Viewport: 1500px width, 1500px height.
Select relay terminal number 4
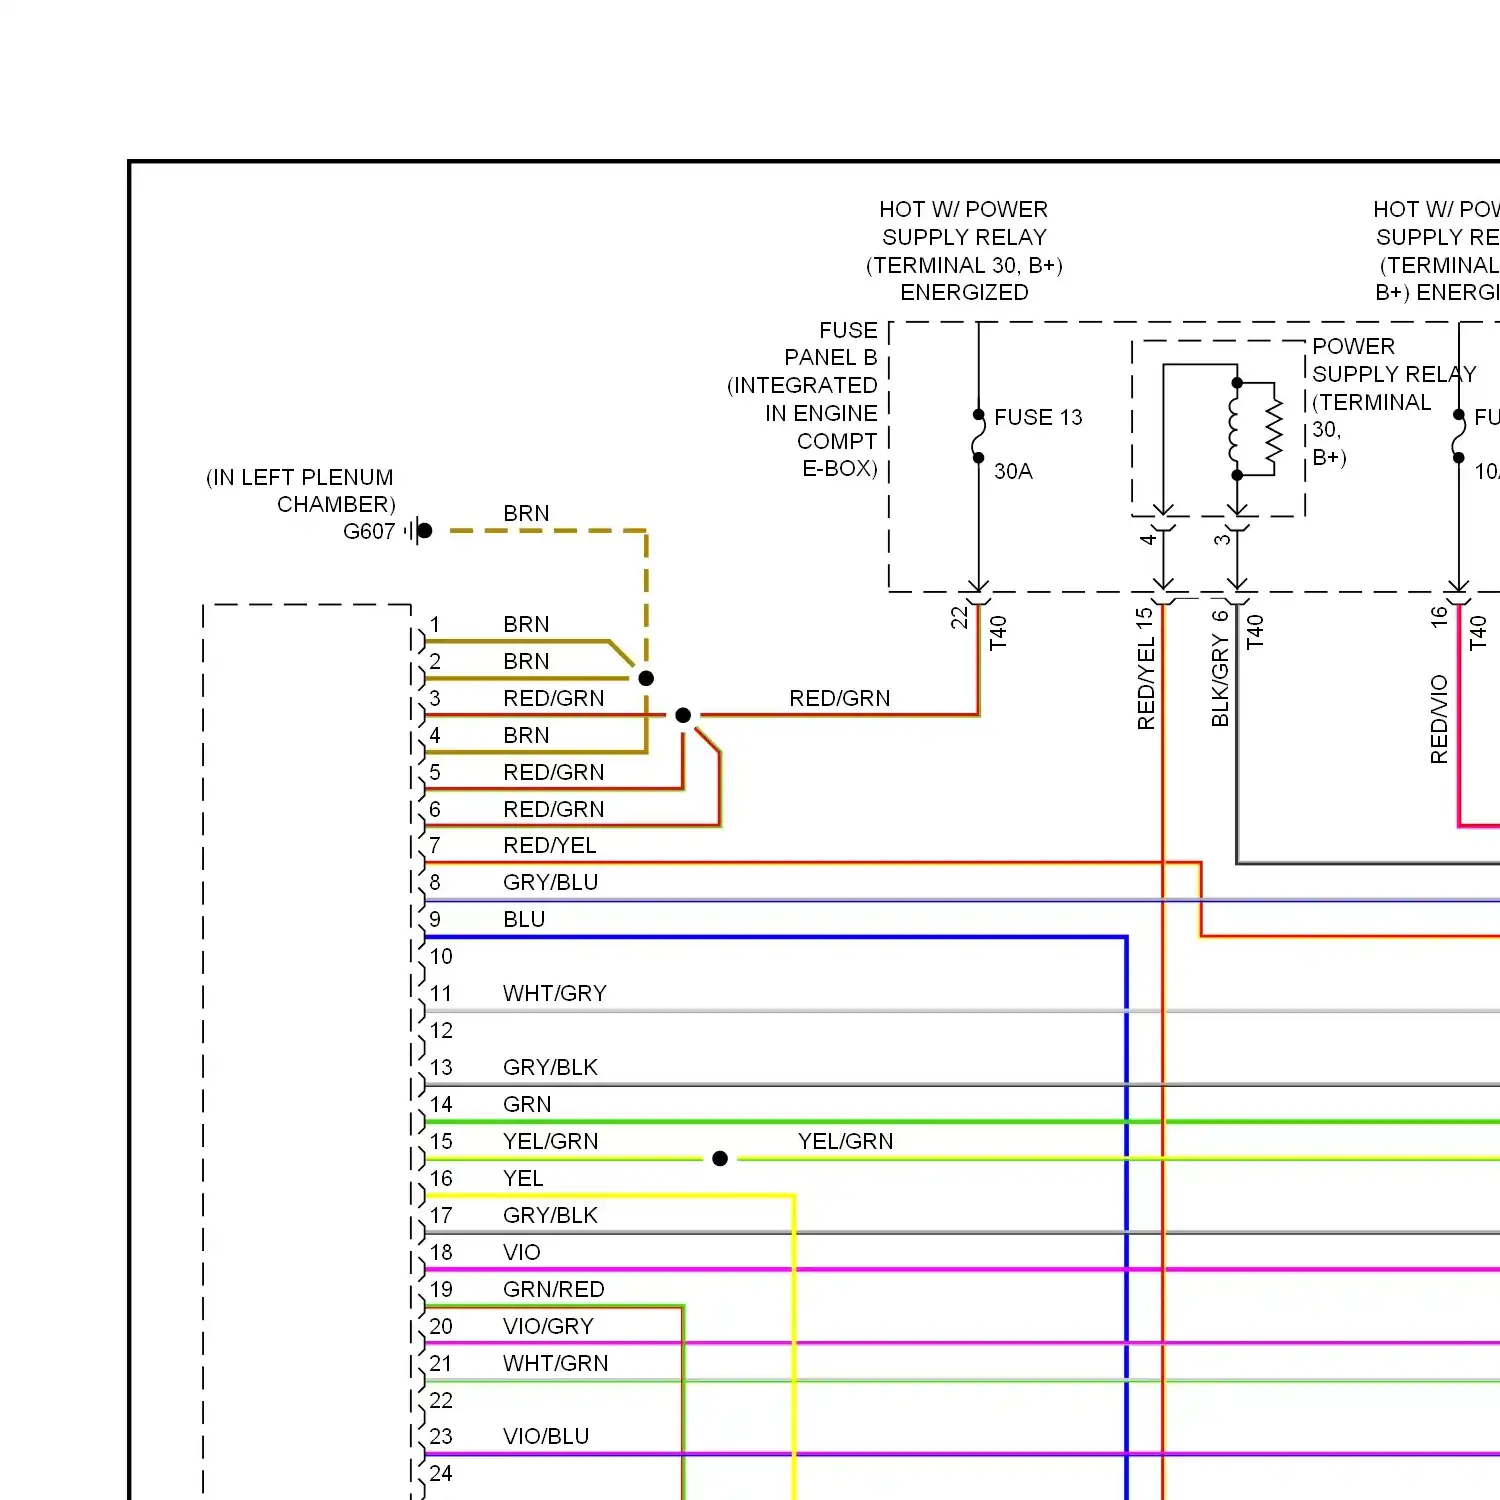click(1148, 539)
